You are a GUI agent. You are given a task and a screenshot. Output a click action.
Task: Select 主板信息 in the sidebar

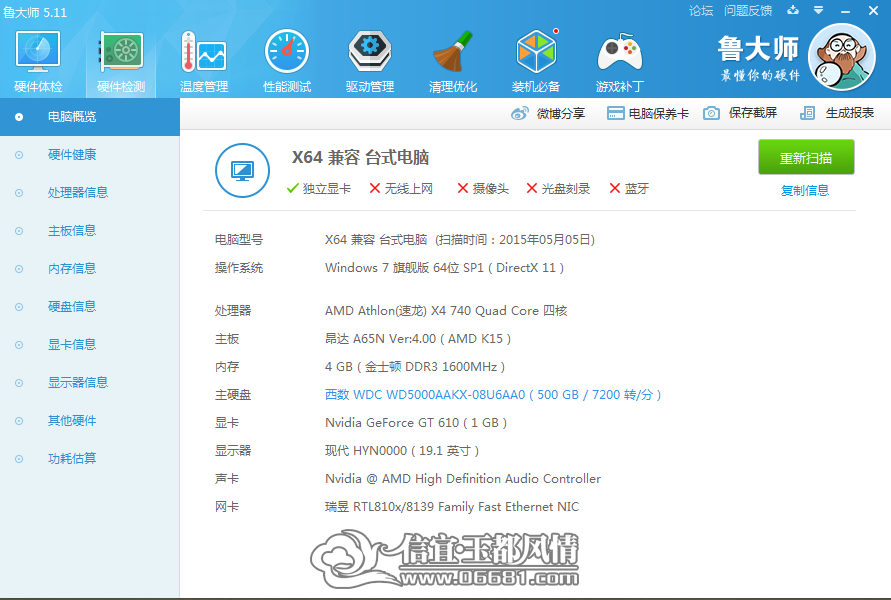coord(90,231)
